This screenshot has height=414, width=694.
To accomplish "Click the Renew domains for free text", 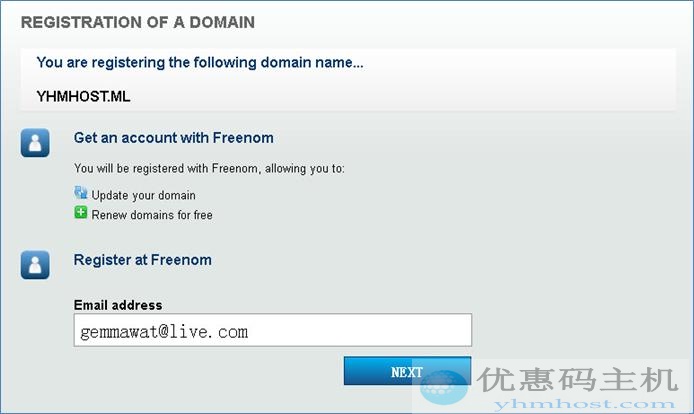I will [x=152, y=215].
